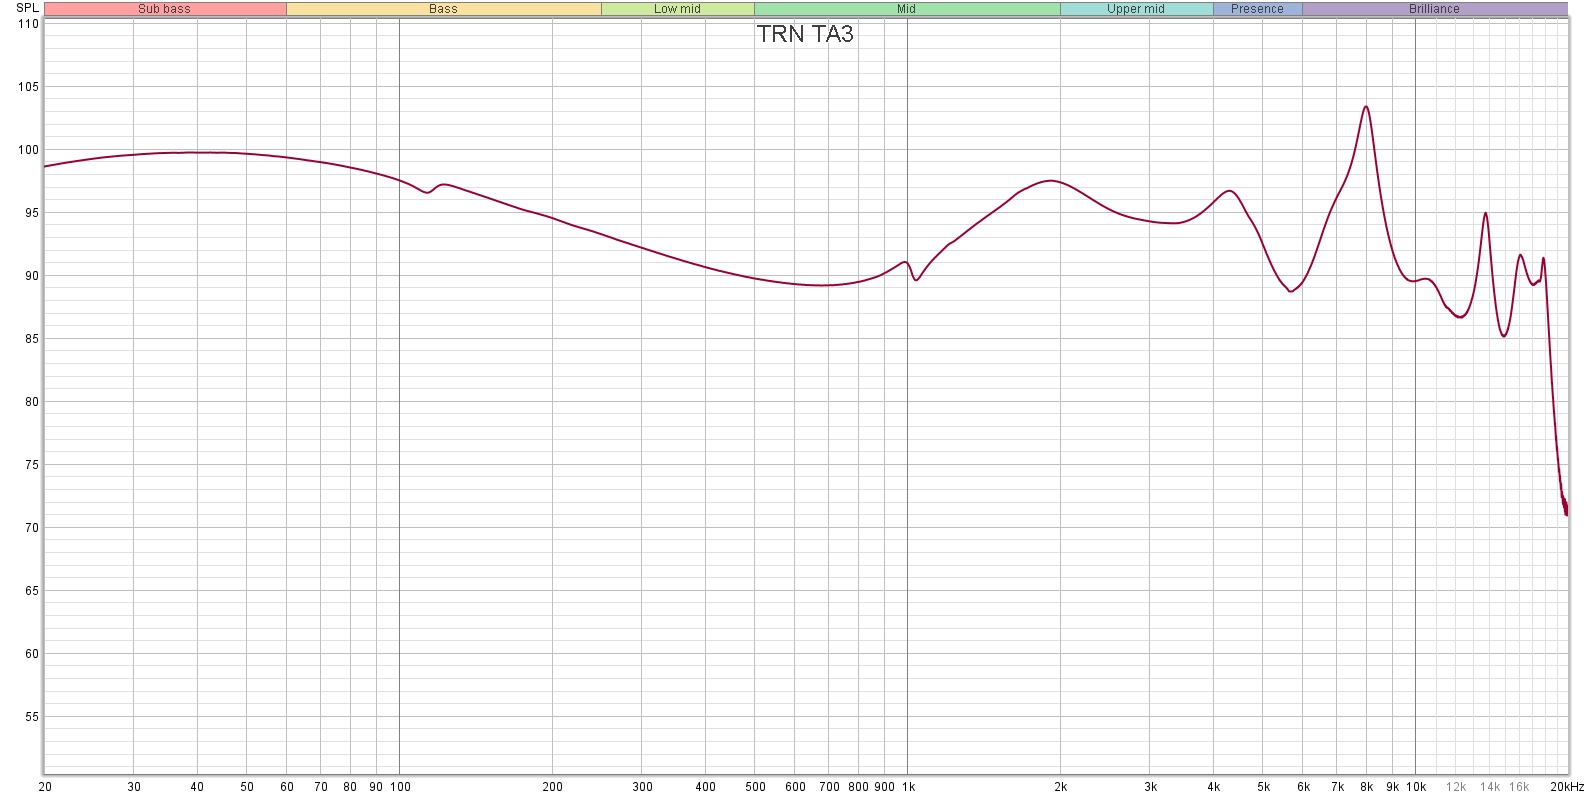The image size is (1590, 798).
Task: Click the 100 dB axis value
Action: [x=28, y=150]
